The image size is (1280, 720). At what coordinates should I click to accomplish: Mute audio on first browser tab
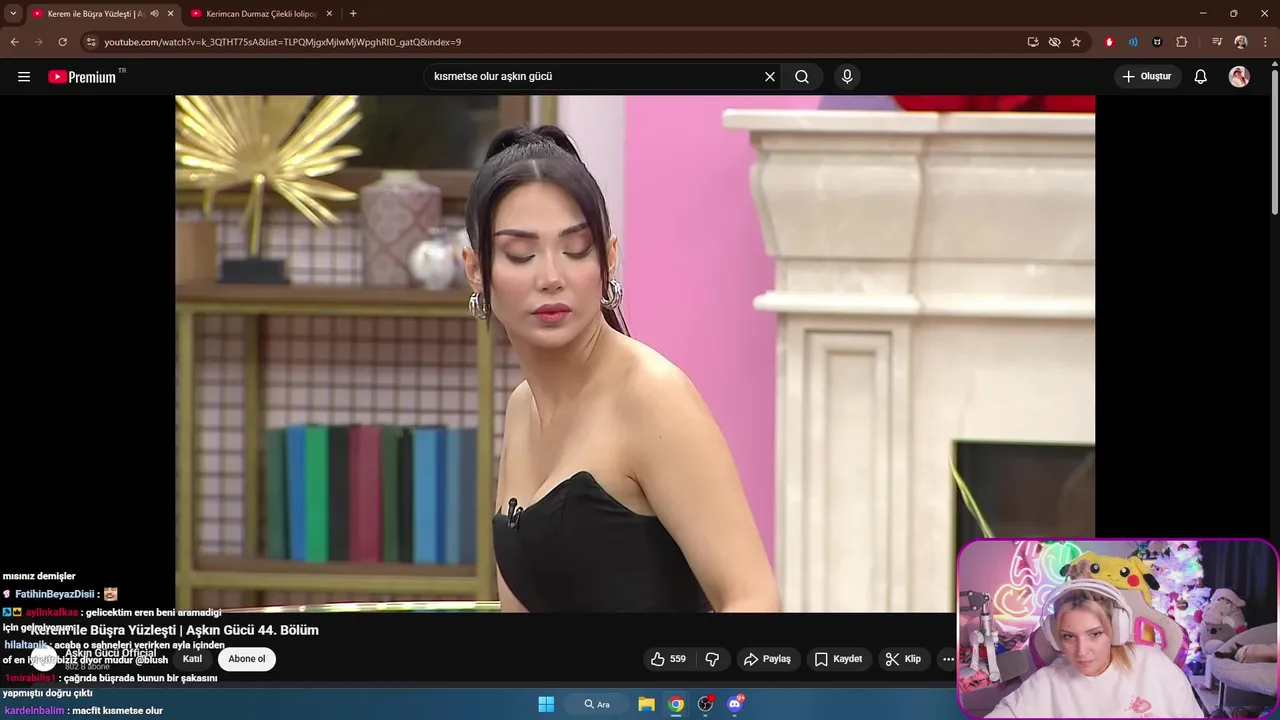click(154, 14)
